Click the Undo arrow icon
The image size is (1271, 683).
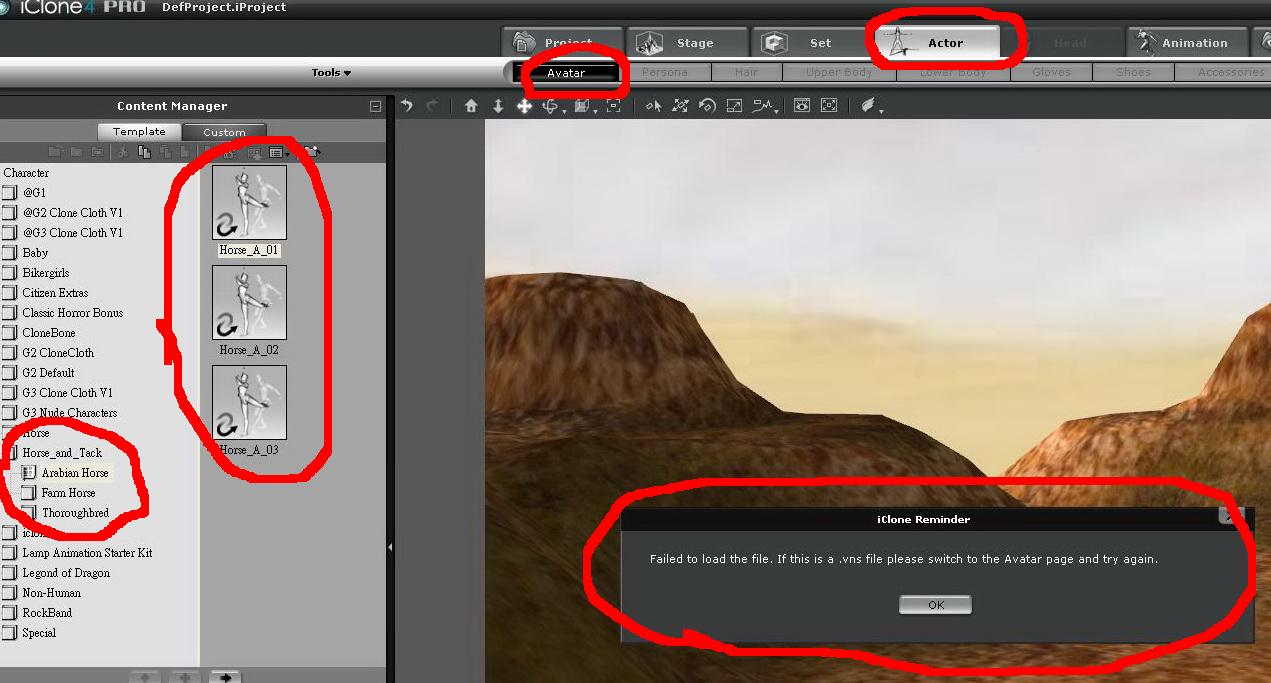pos(406,106)
